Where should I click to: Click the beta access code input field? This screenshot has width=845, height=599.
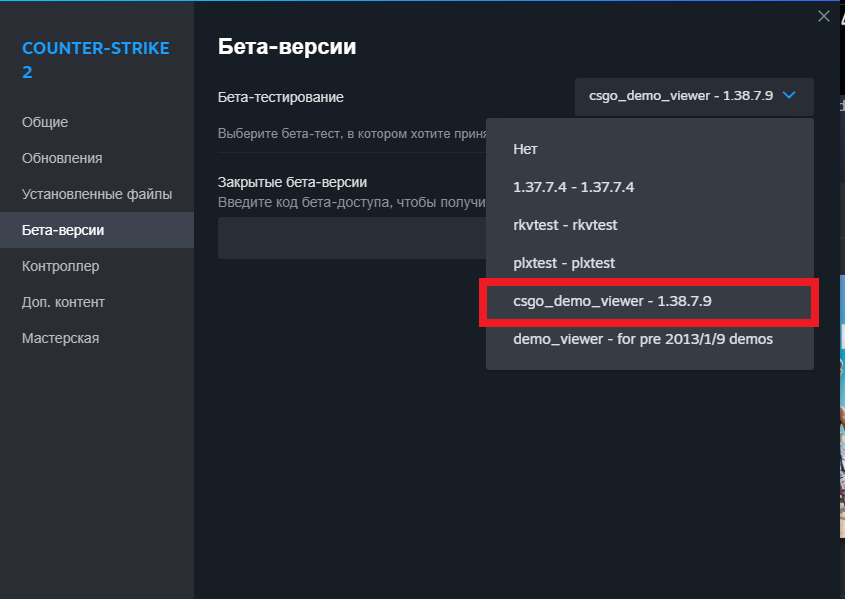(352, 238)
